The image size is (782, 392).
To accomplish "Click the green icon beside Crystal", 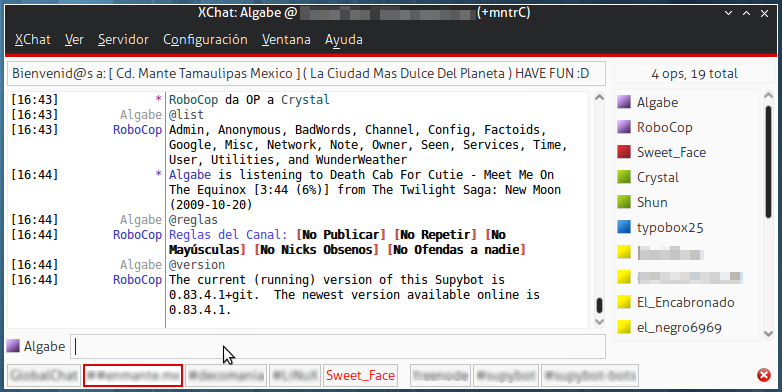I will click(624, 177).
